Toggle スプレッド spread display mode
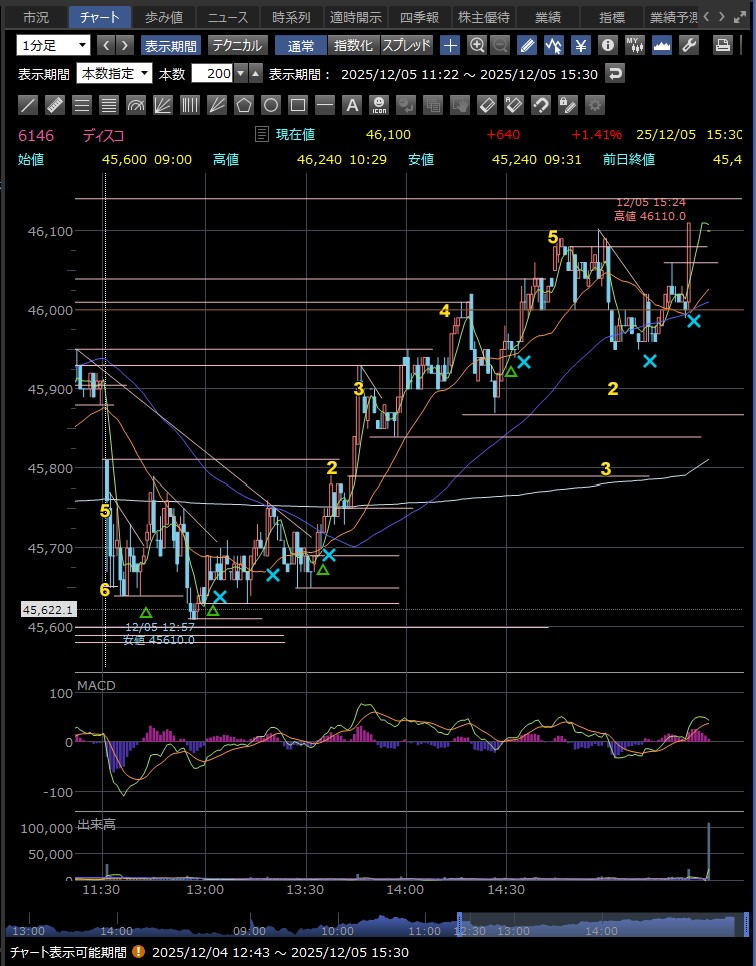The height and width of the screenshot is (966, 756). click(407, 45)
